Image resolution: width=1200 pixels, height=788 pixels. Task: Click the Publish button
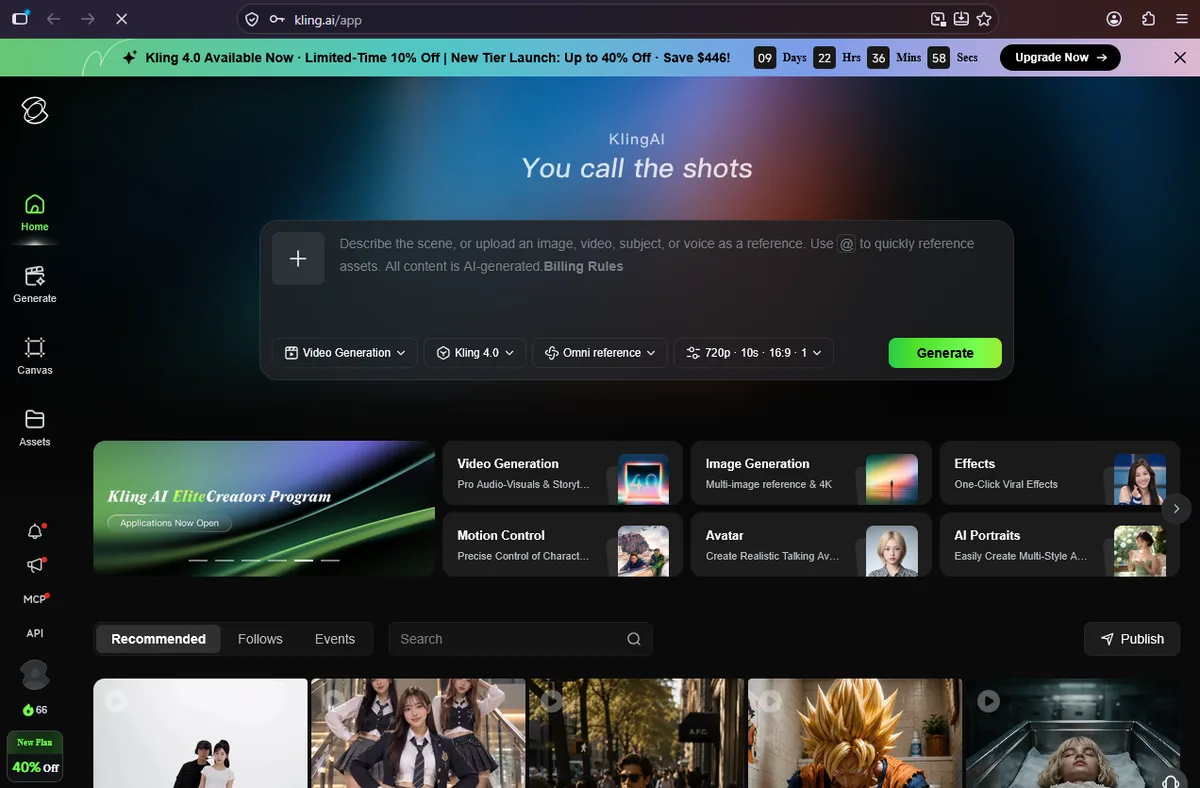pyautogui.click(x=1132, y=639)
